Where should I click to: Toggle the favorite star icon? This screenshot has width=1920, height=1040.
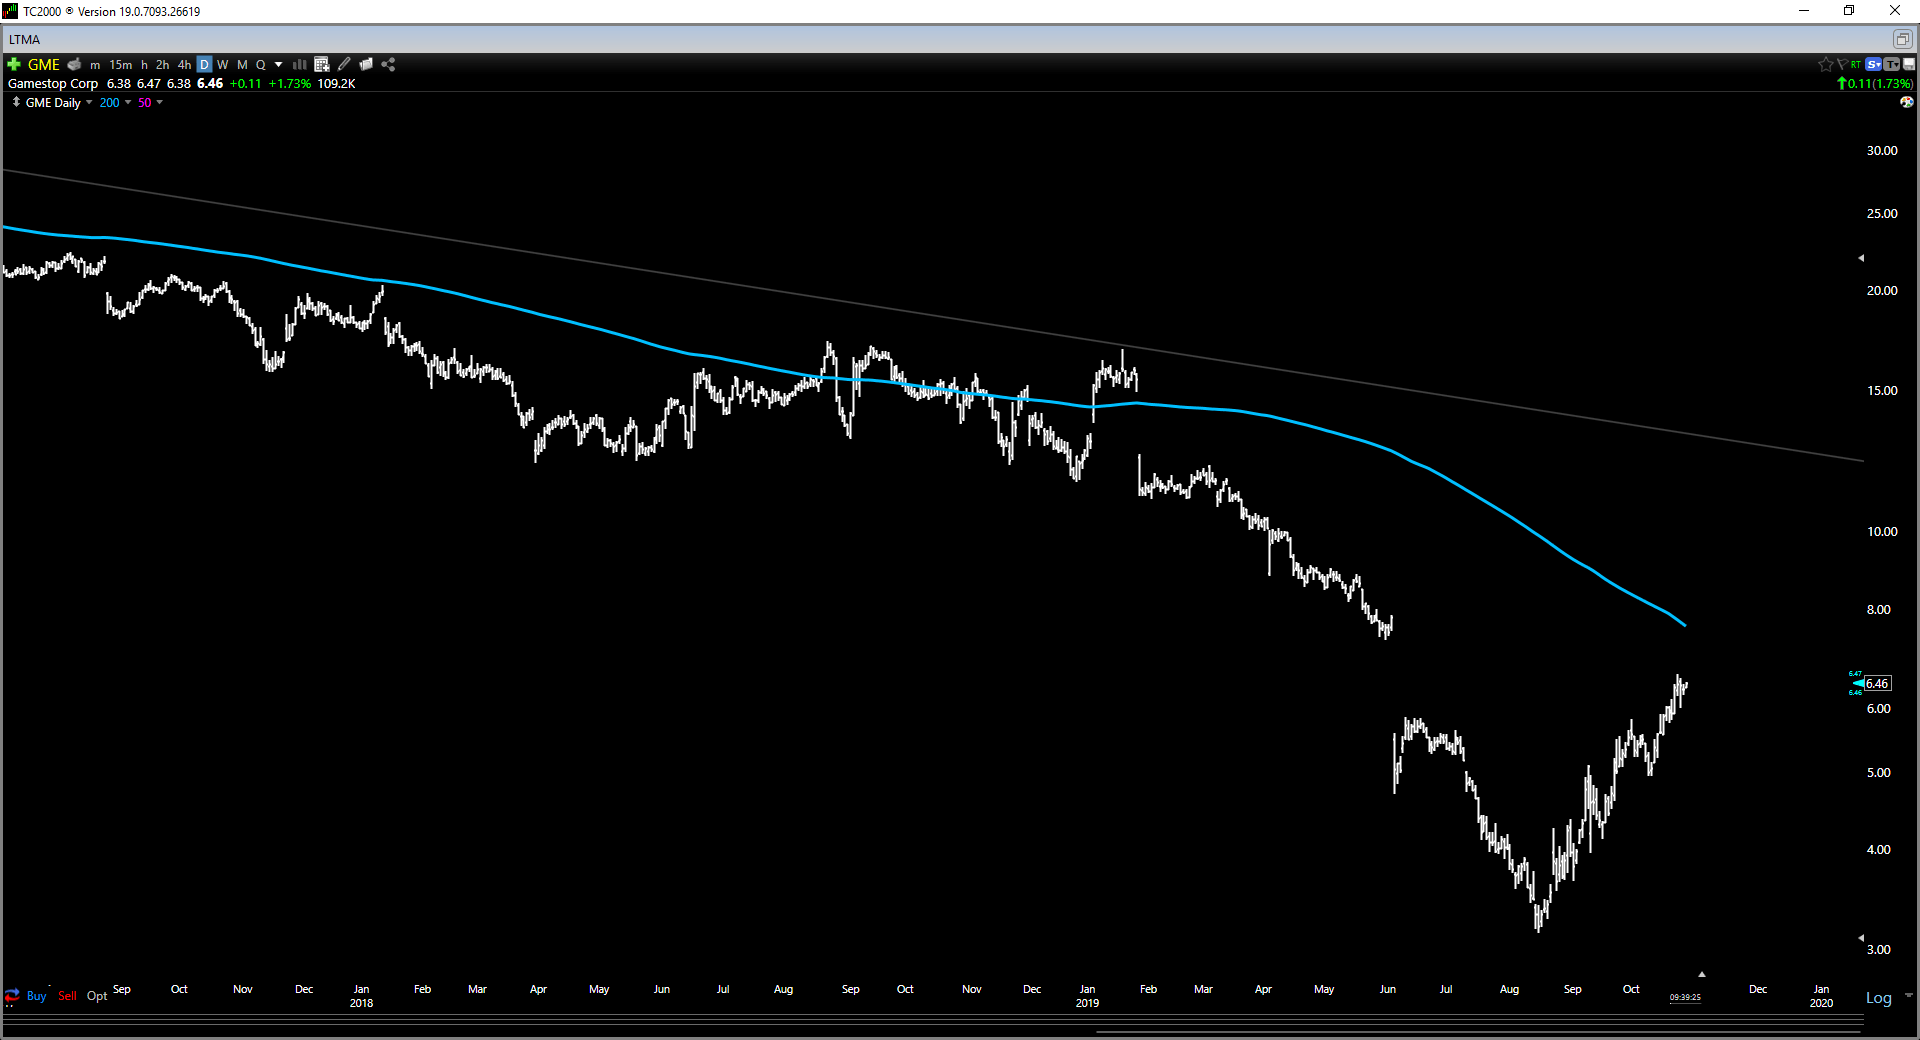click(1825, 64)
